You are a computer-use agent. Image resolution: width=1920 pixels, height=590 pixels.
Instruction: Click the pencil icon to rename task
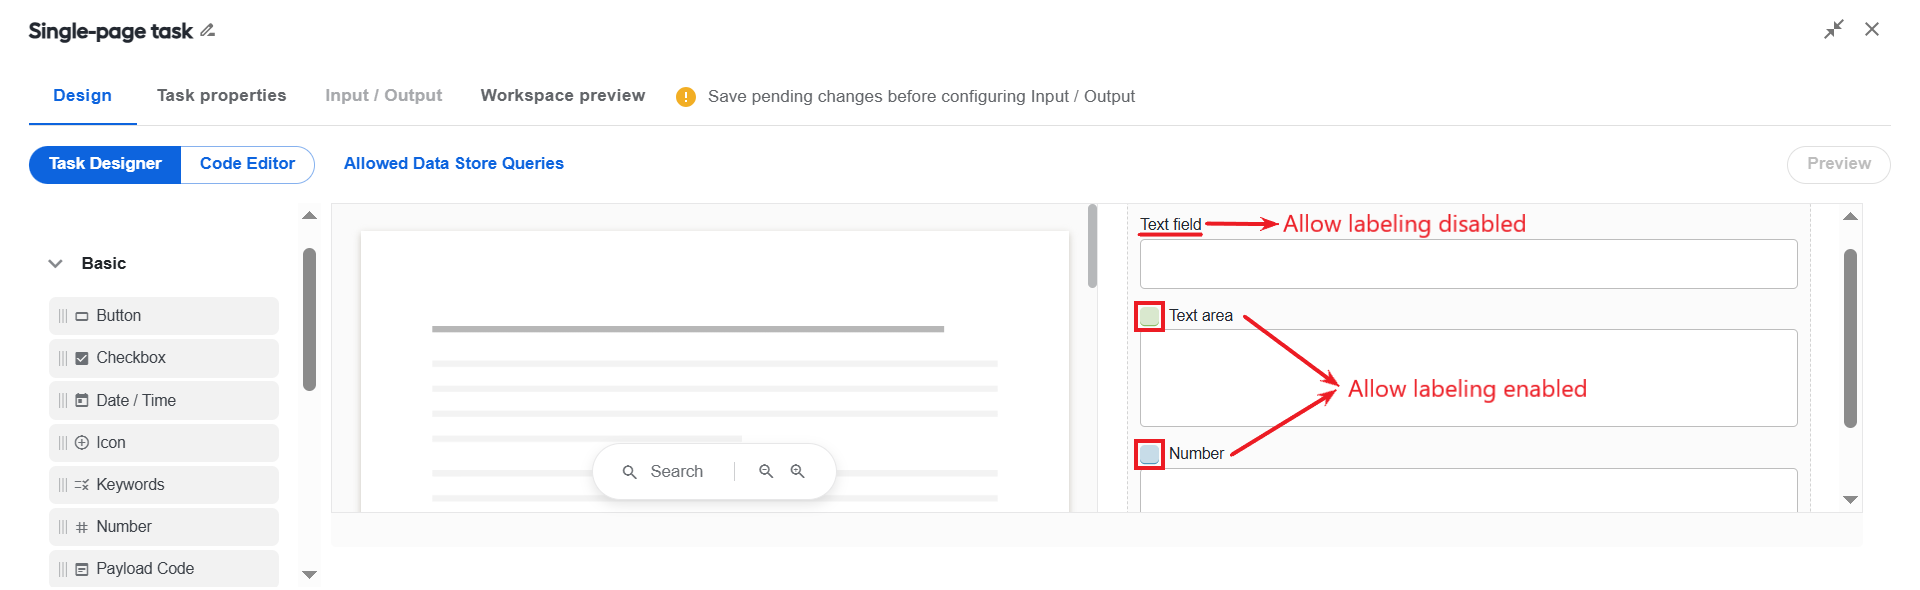point(208,31)
